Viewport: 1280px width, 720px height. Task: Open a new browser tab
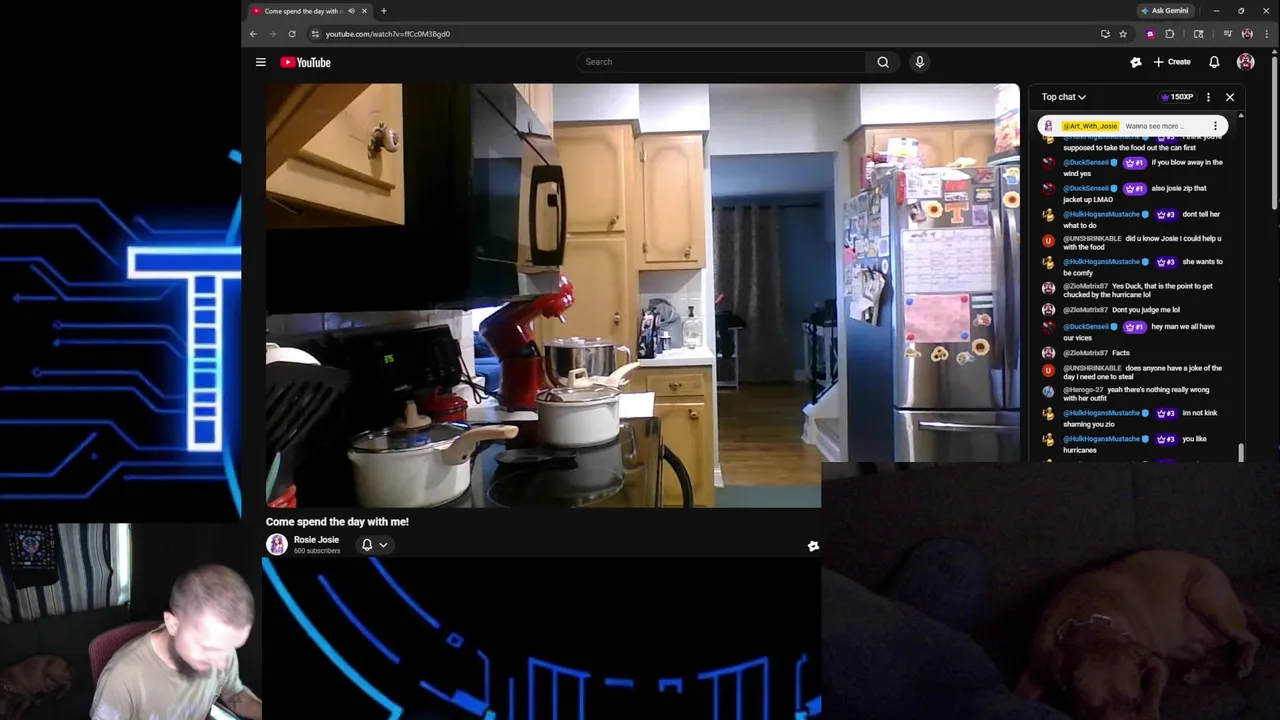point(384,11)
